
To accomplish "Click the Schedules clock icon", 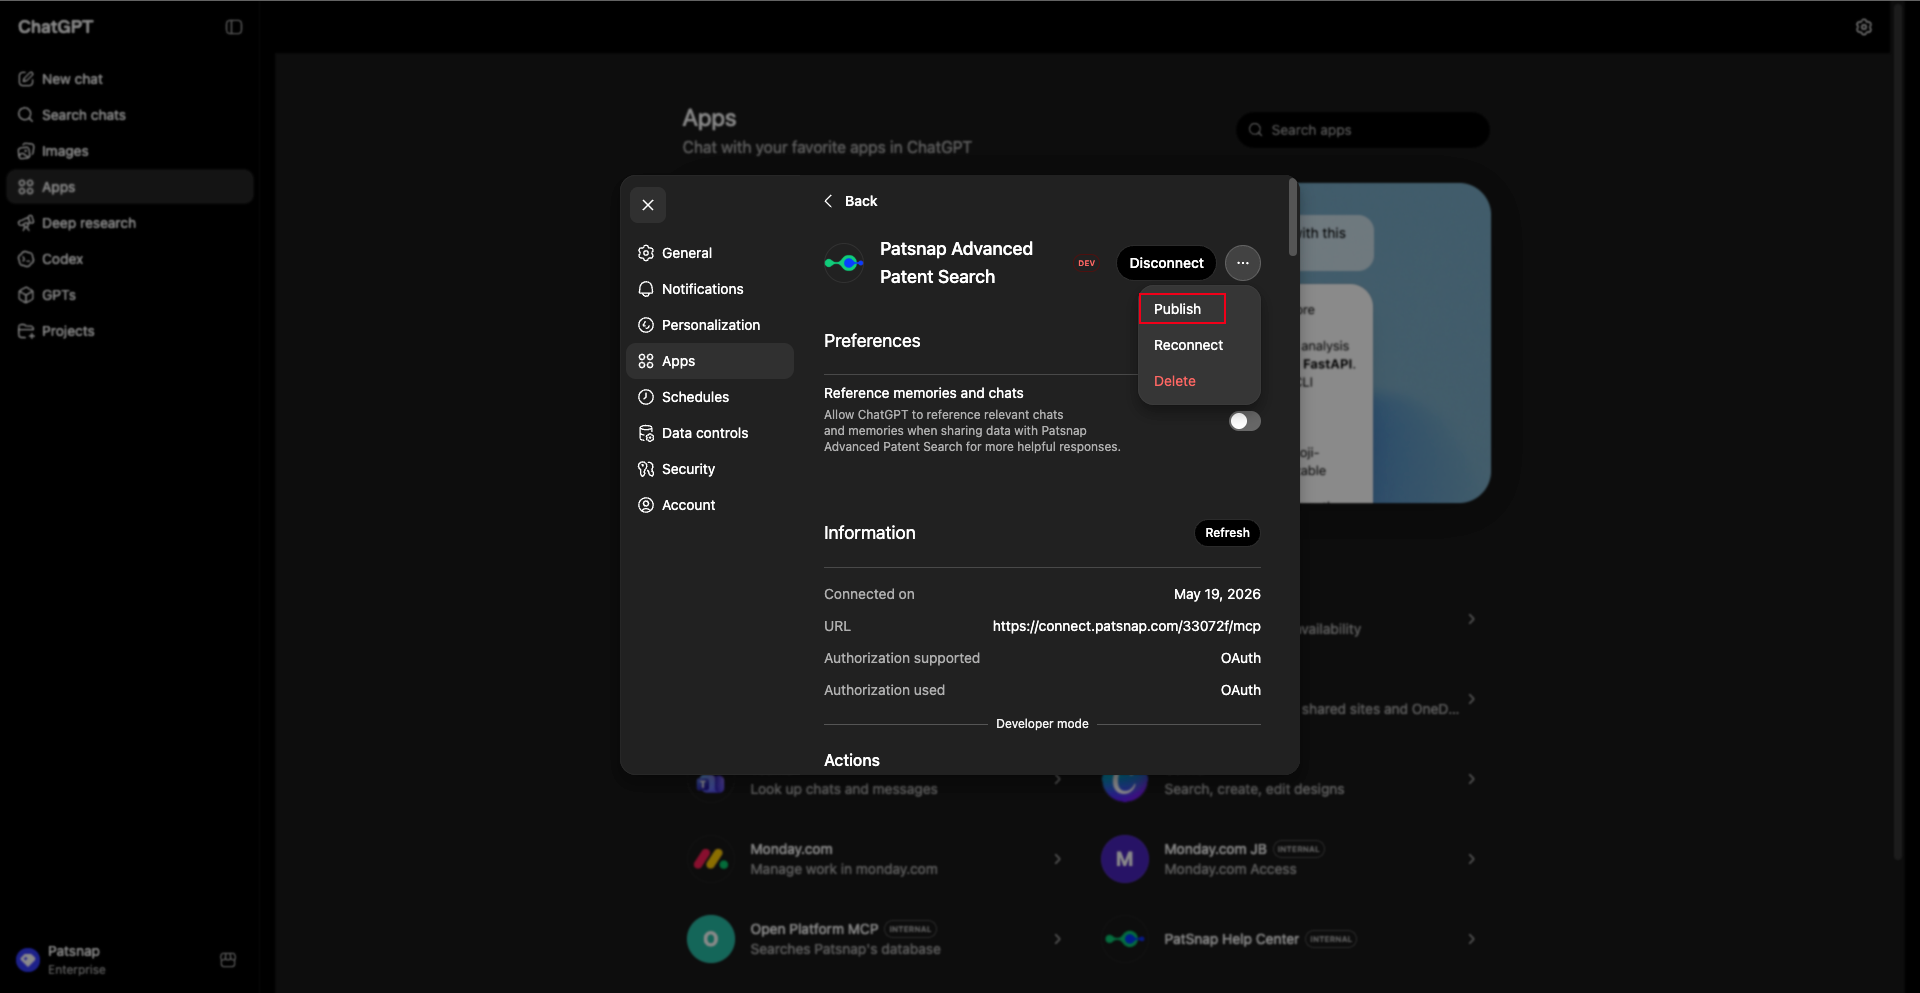I will point(646,397).
